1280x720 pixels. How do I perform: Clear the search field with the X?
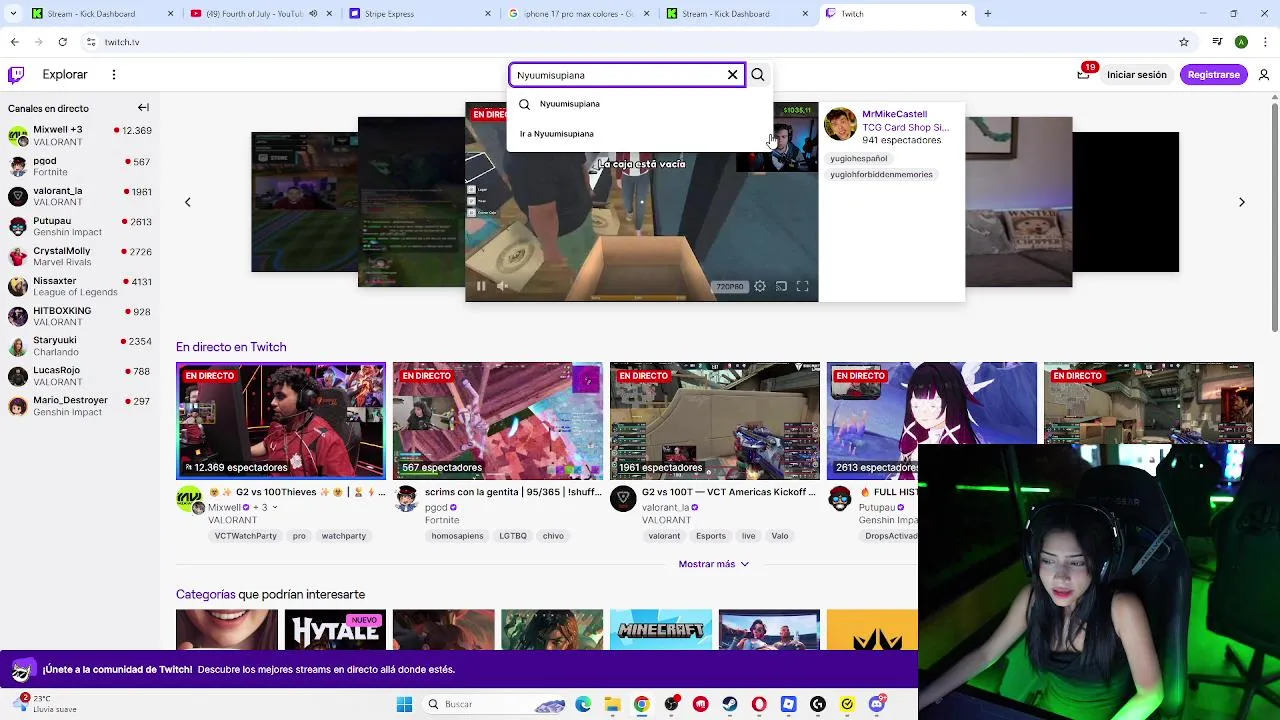(732, 75)
